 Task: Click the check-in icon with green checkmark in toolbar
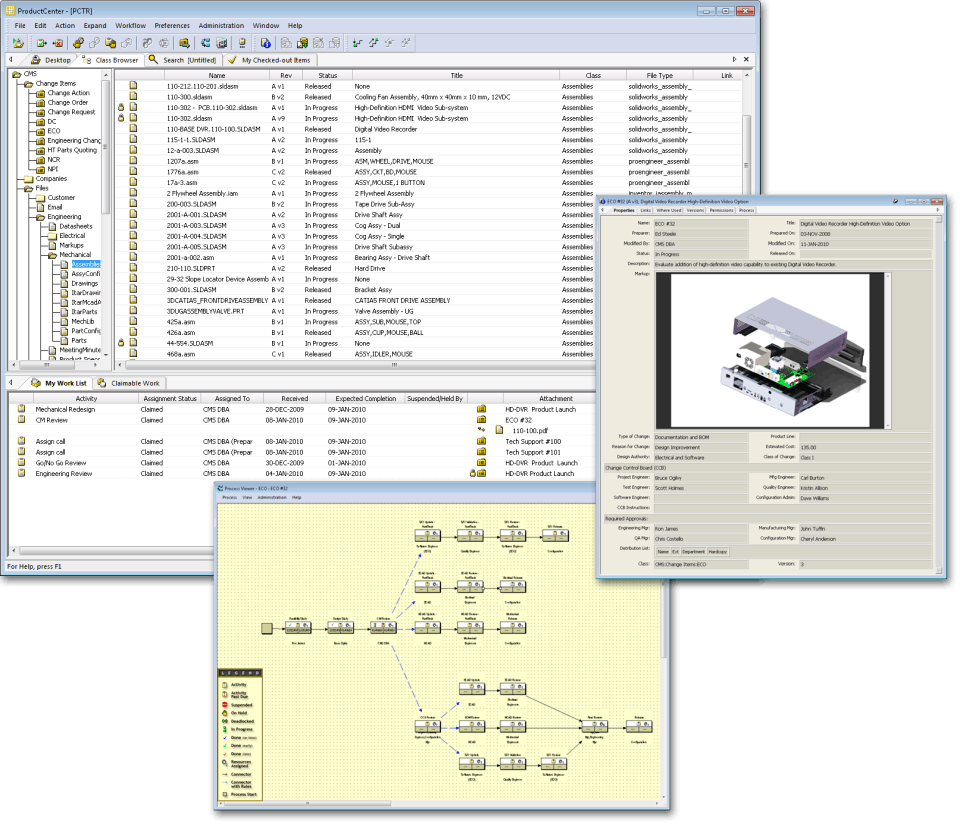42,43
